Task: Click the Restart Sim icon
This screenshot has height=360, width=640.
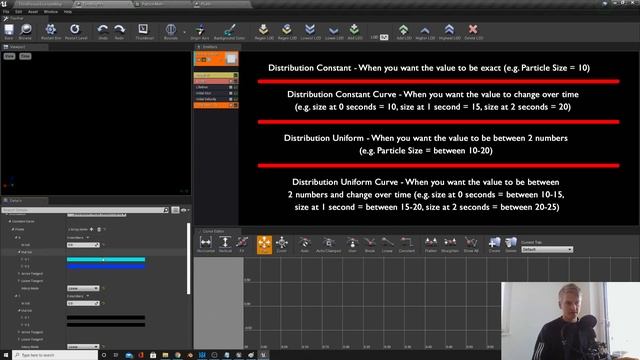Action: pos(51,30)
